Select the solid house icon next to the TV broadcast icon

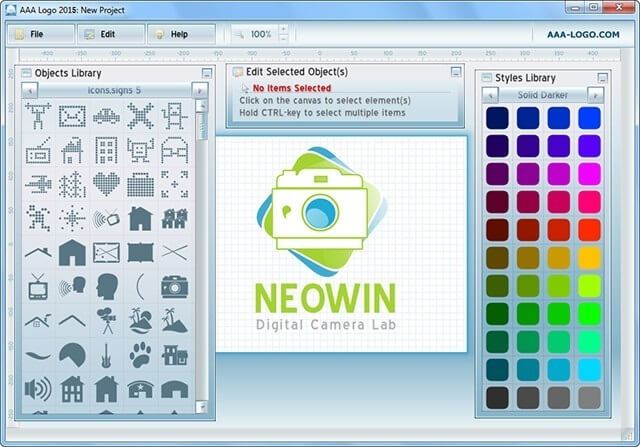[x=140, y=218]
